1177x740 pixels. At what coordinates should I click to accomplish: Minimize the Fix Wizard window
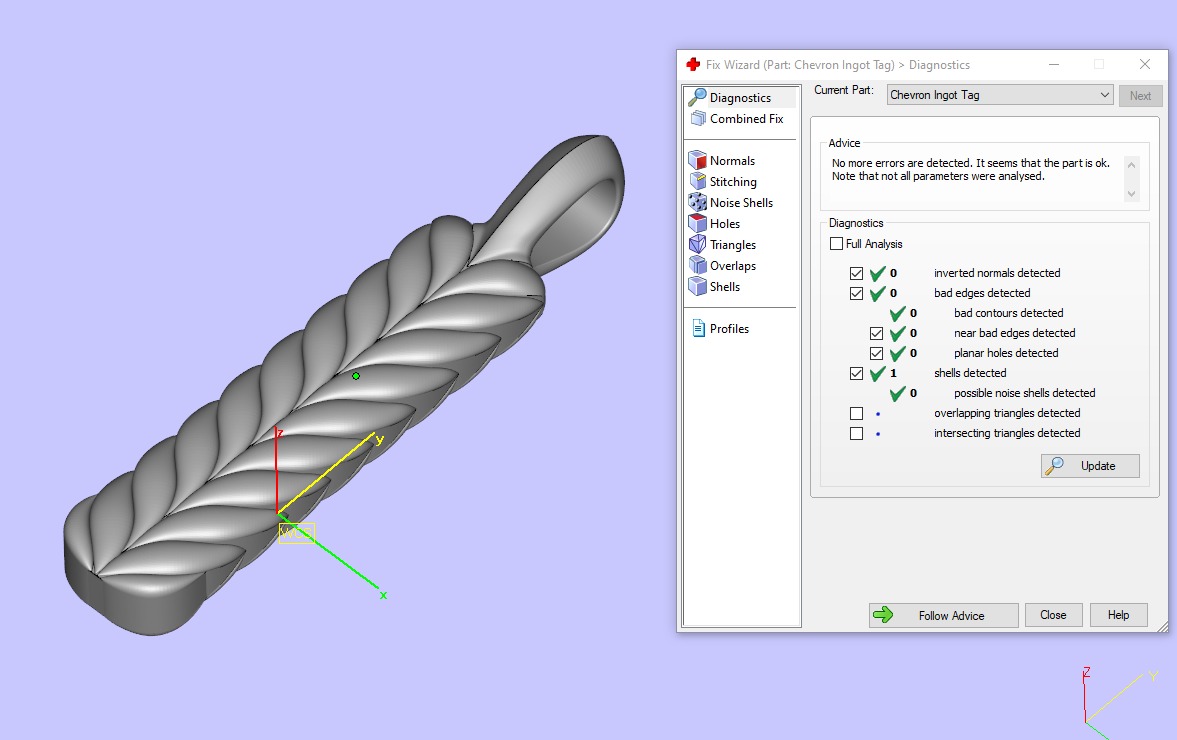[1054, 65]
